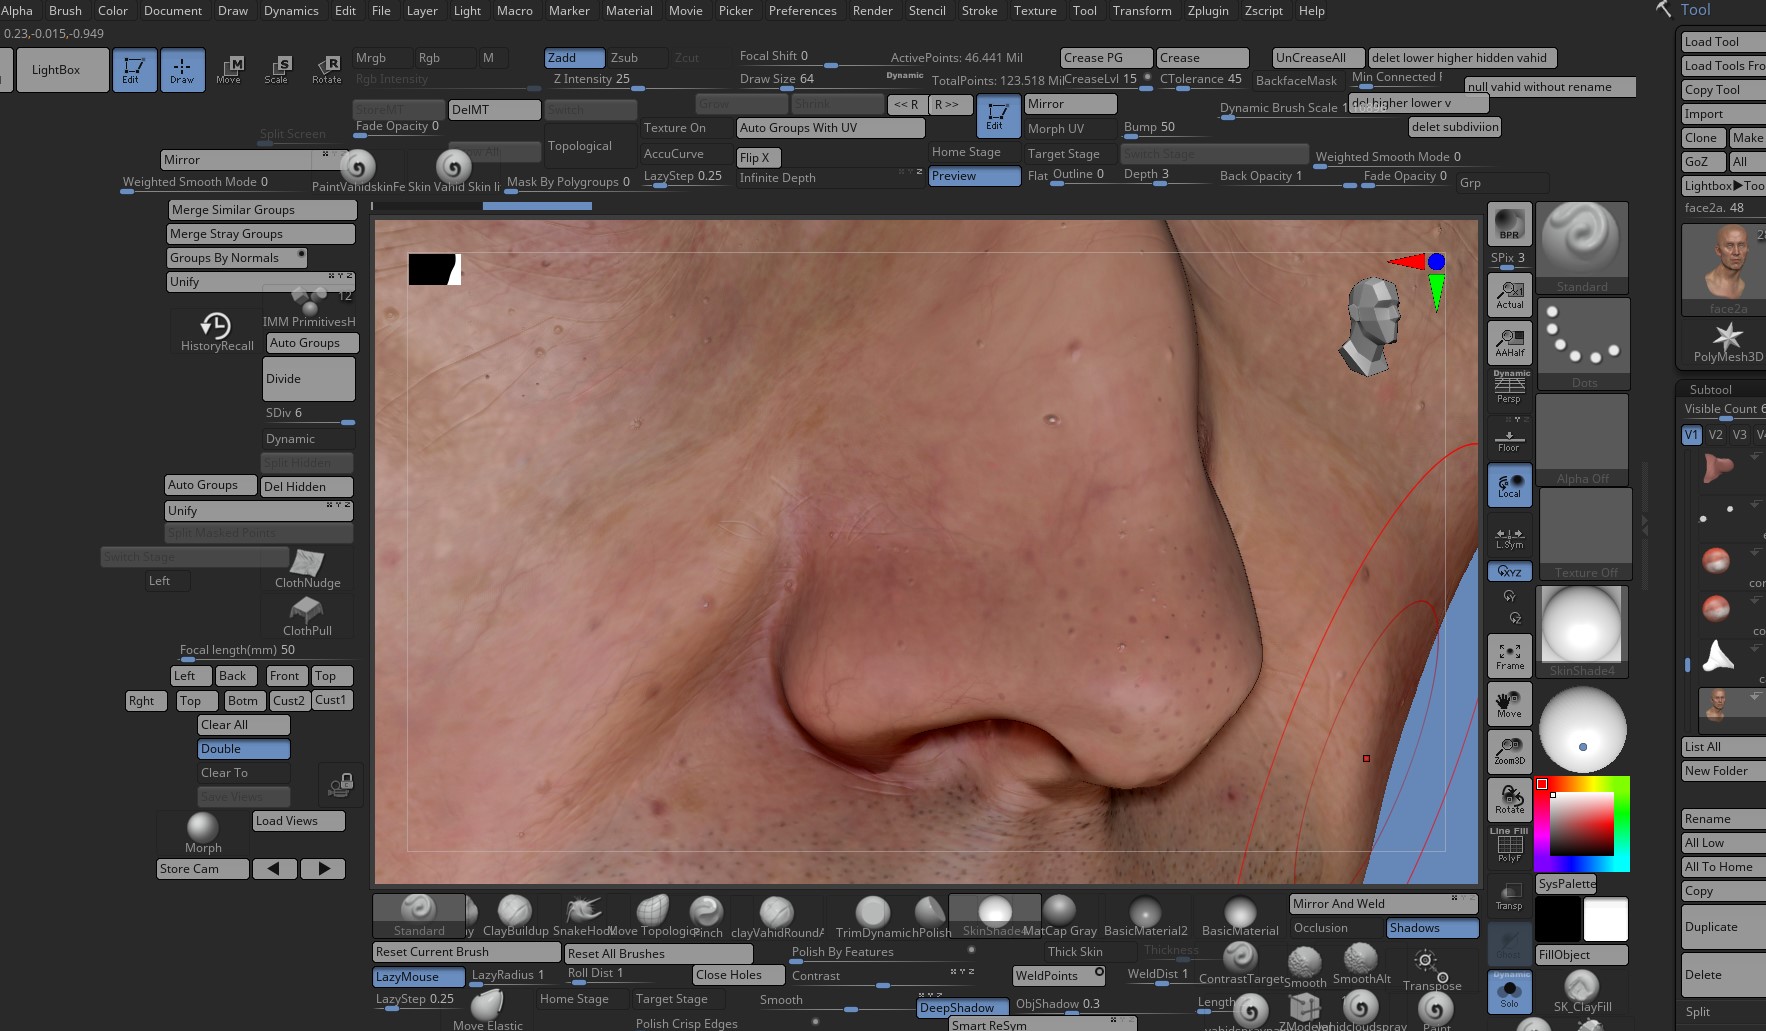Click the BPR render icon

point(1509,224)
